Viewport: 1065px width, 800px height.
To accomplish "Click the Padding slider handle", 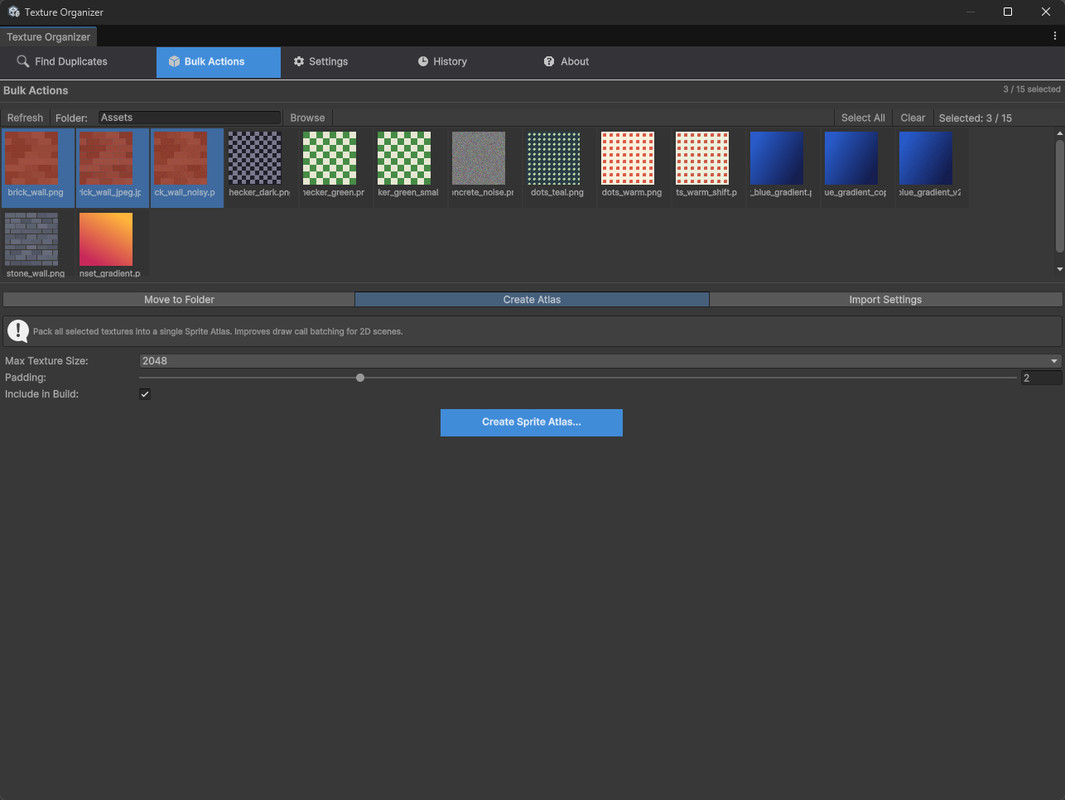I will click(x=360, y=378).
